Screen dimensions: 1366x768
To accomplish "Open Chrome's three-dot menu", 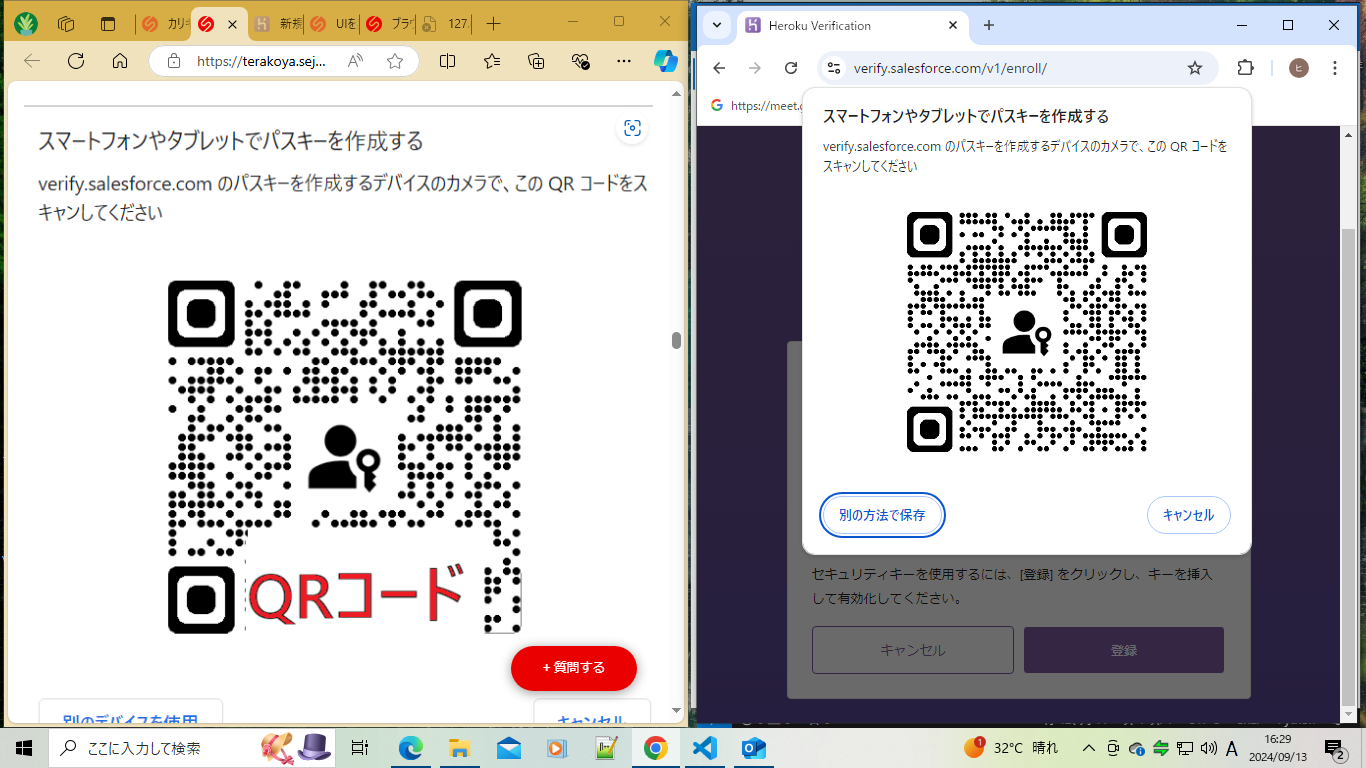I will pyautogui.click(x=1337, y=67).
